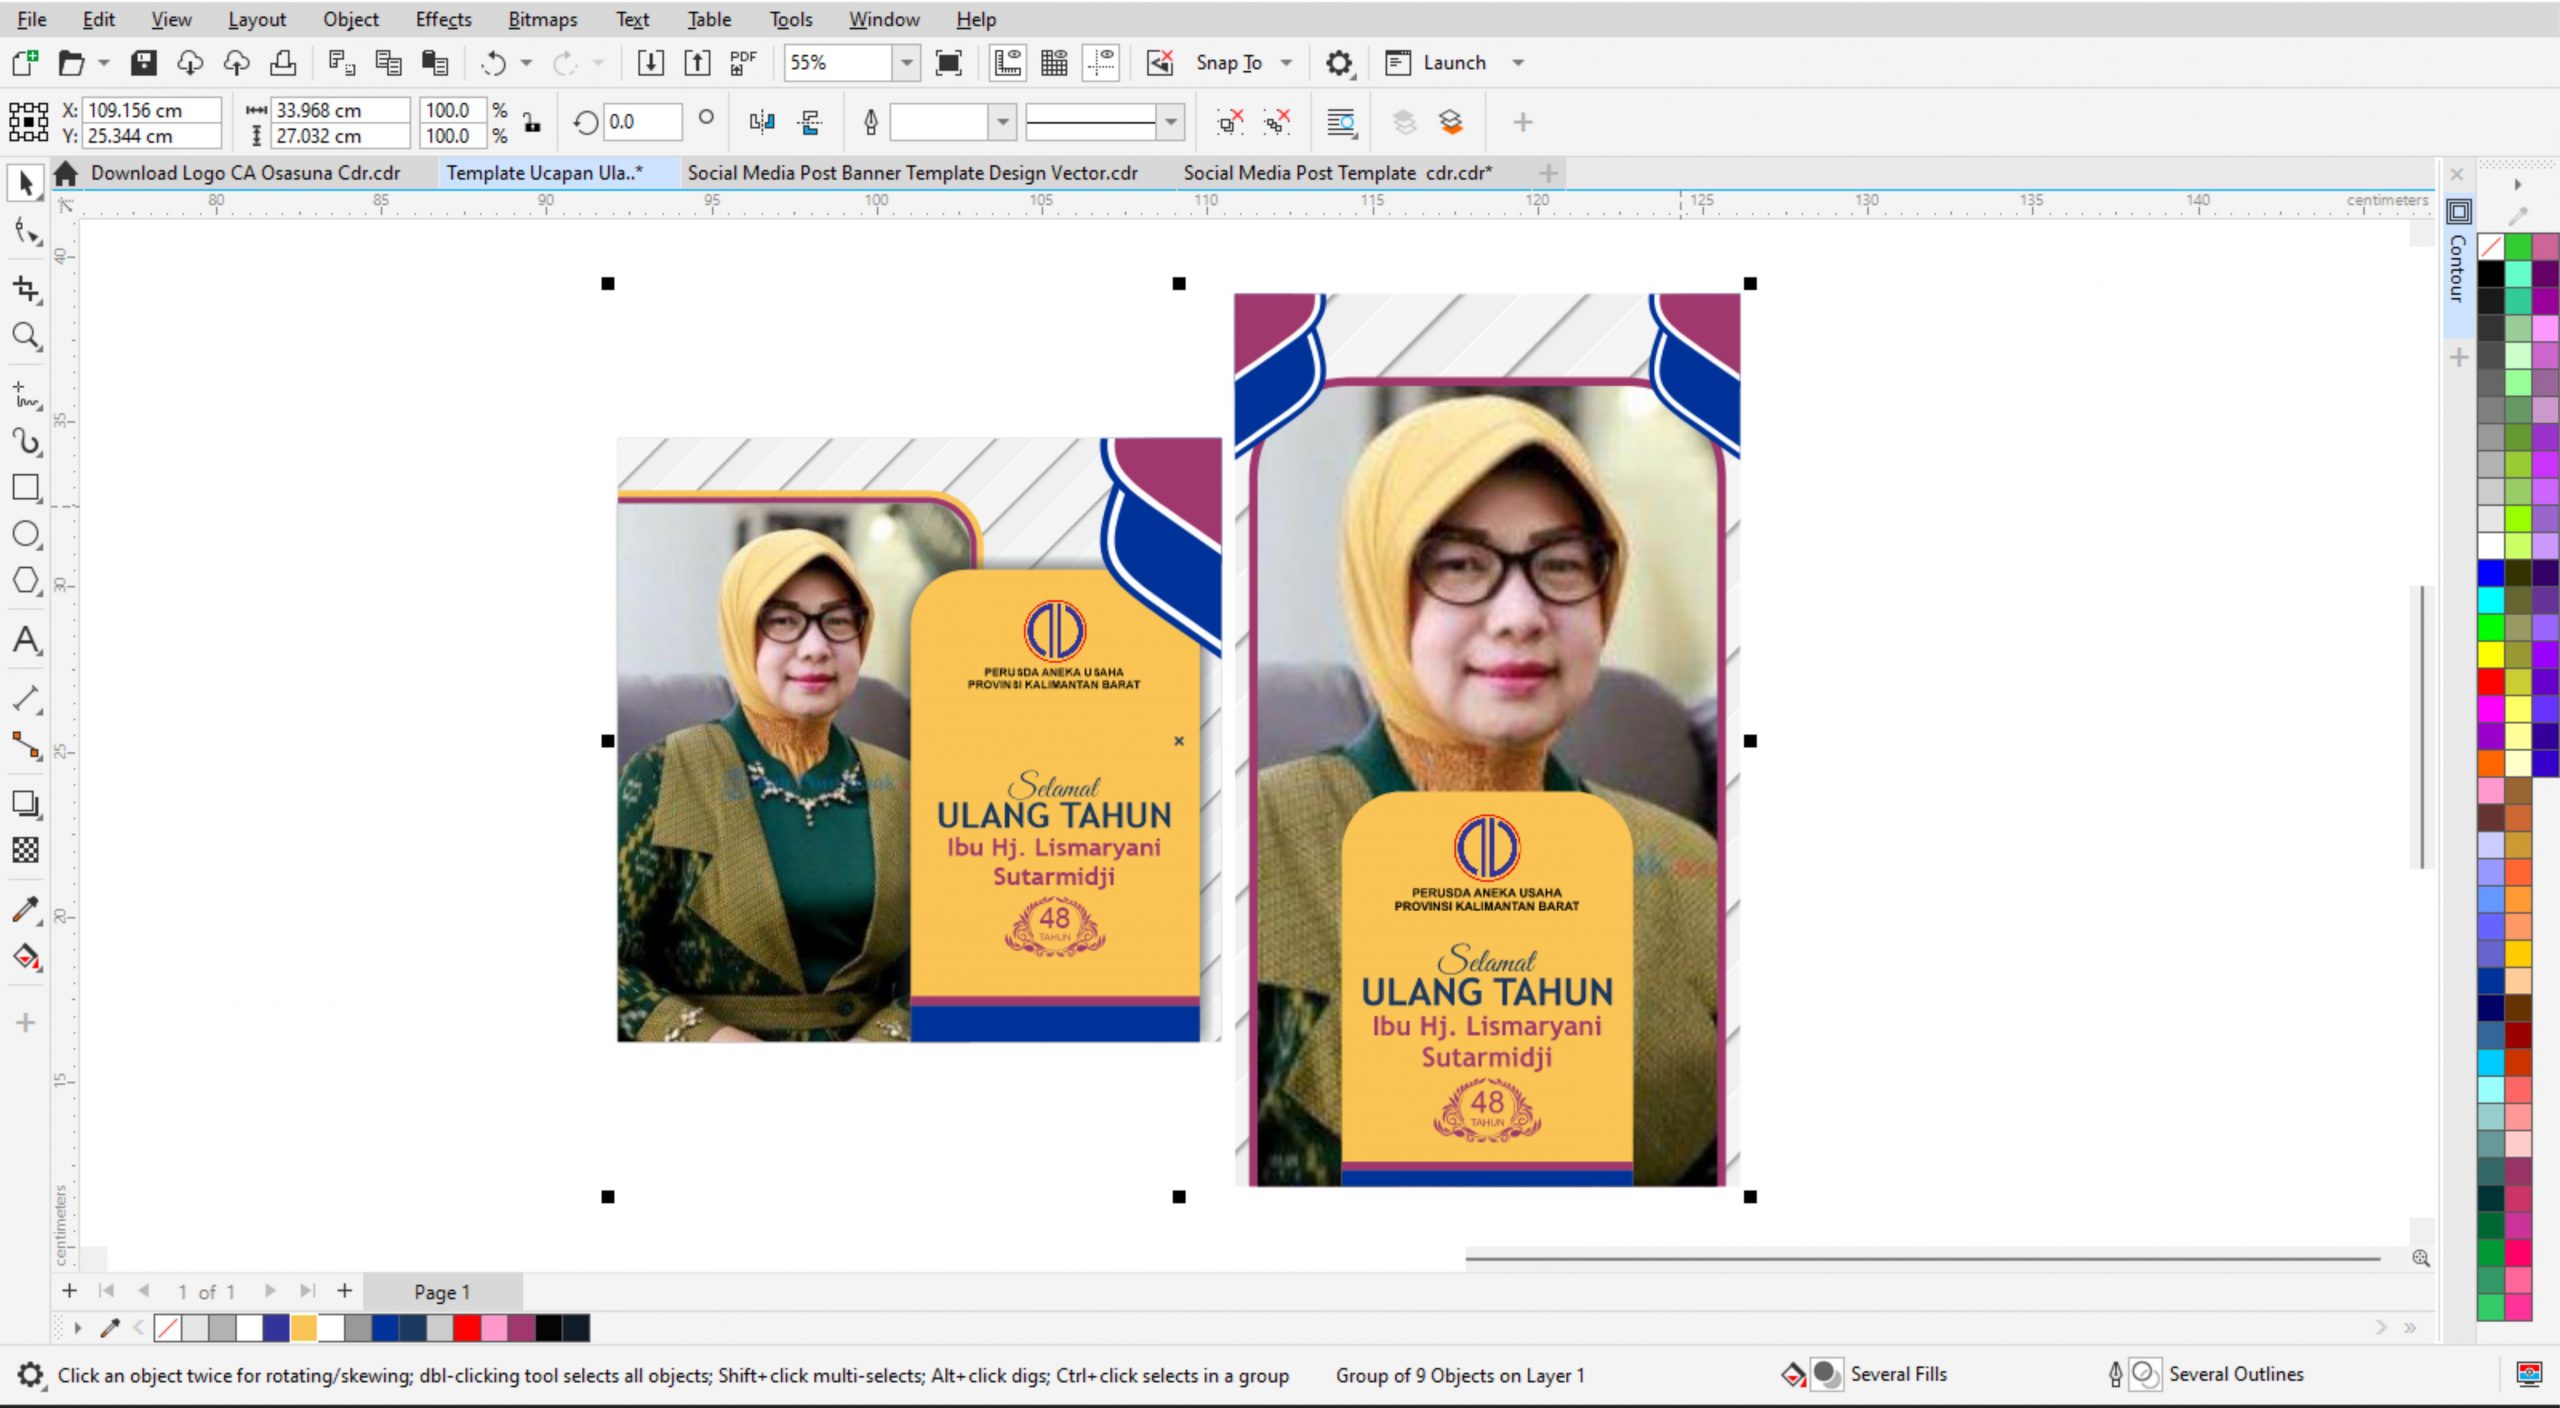The width and height of the screenshot is (2560, 1408).
Task: Select the Color Eyedropper tool
Action: pyautogui.click(x=25, y=910)
